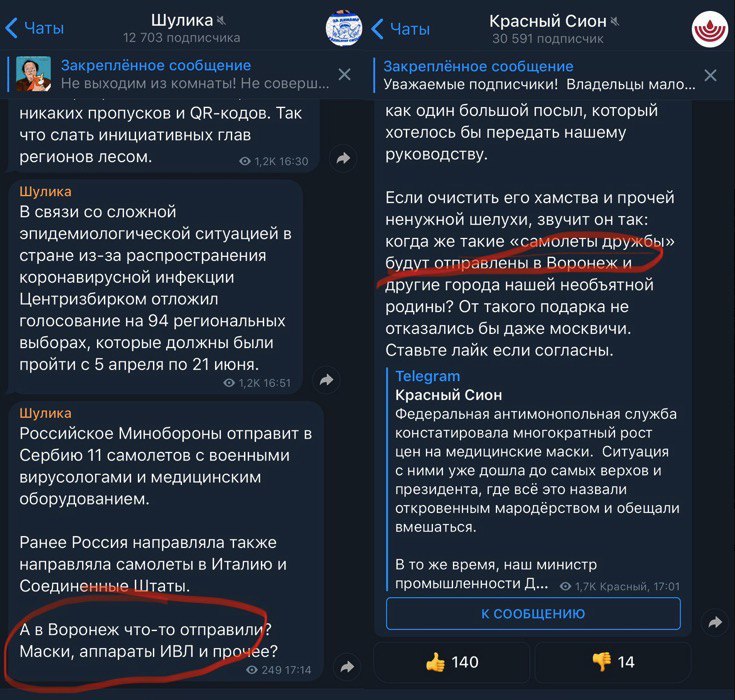Forward the Центризбирком message from 16:51

click(326, 380)
